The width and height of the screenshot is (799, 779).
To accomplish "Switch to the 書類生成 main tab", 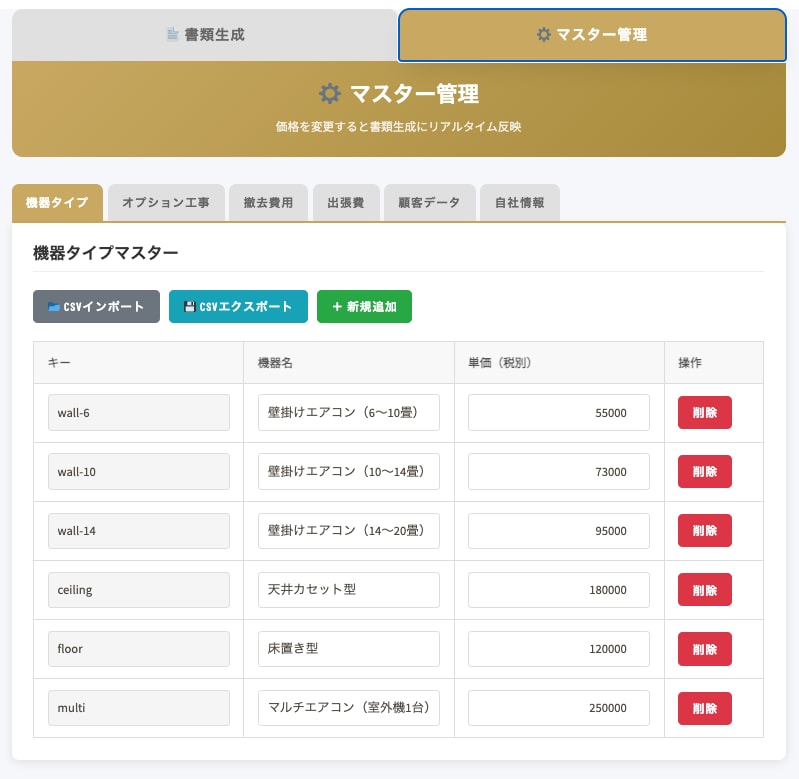I will click(x=204, y=35).
